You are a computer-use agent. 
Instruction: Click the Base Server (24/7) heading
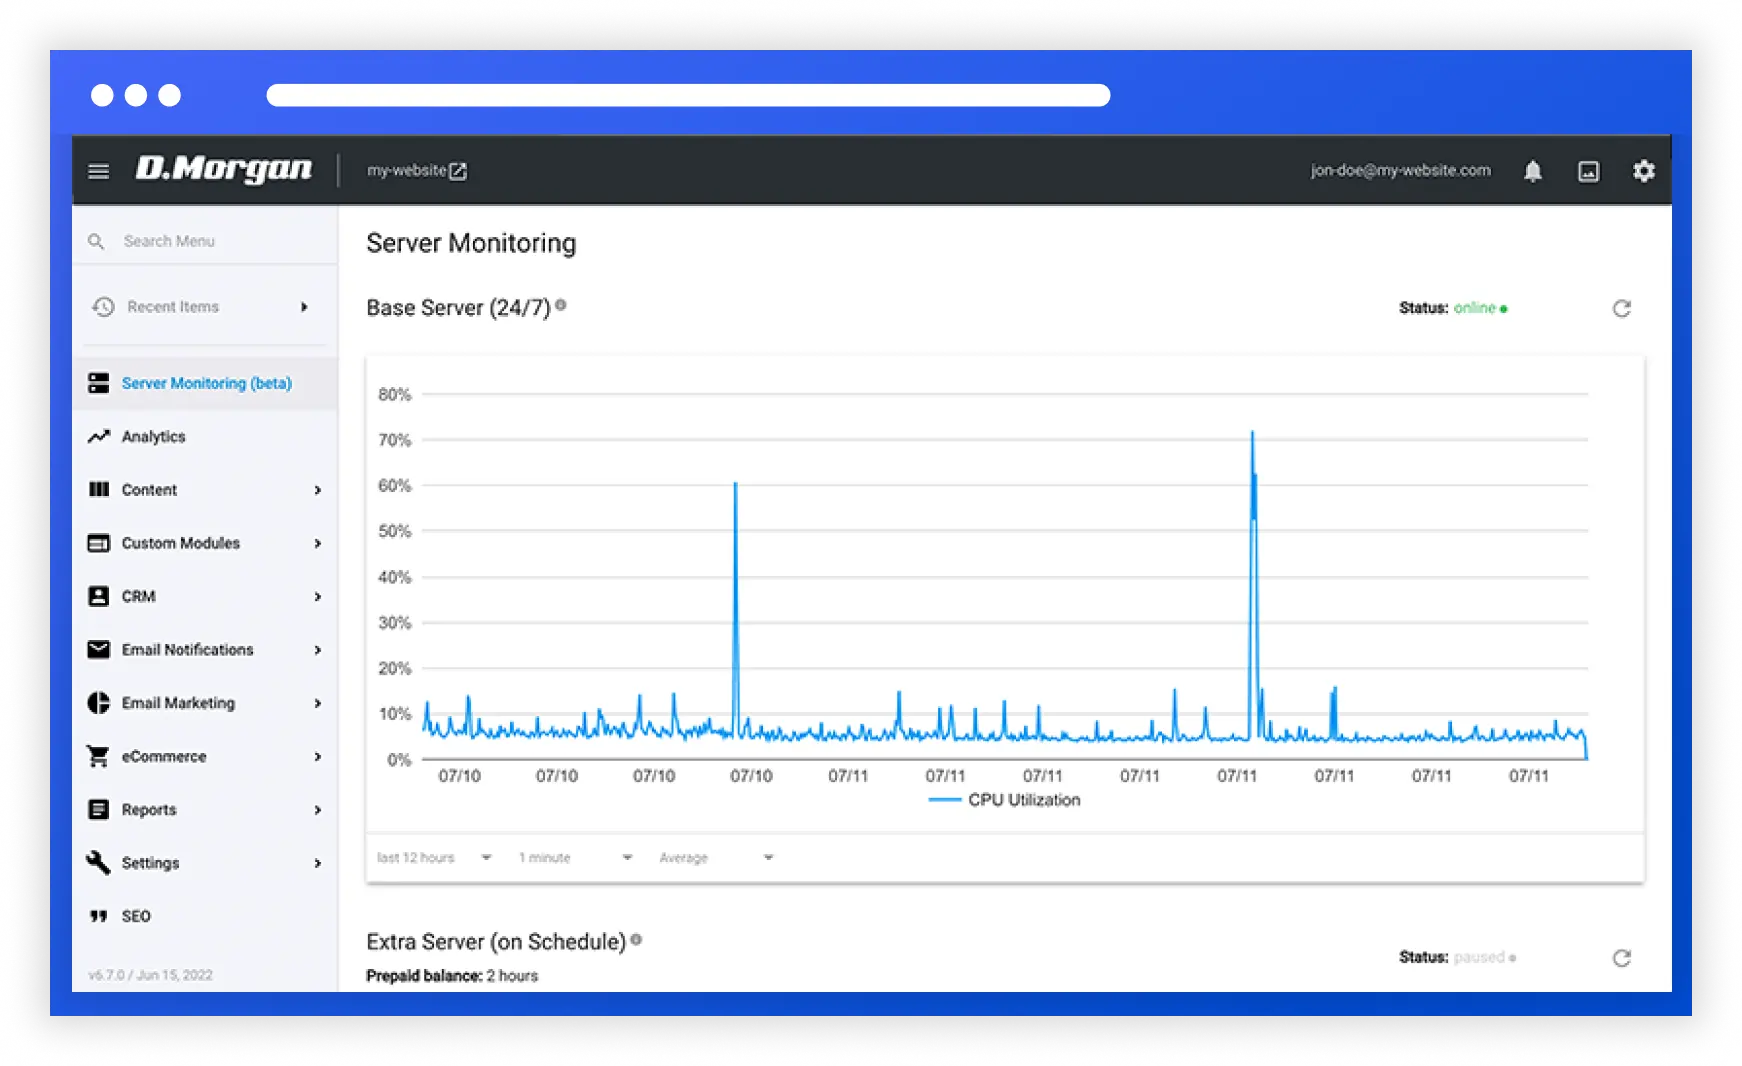[458, 308]
